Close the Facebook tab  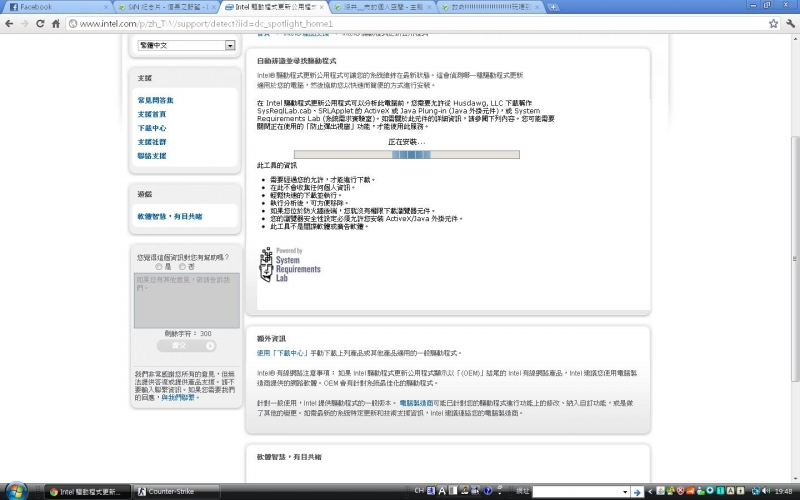click(106, 7)
